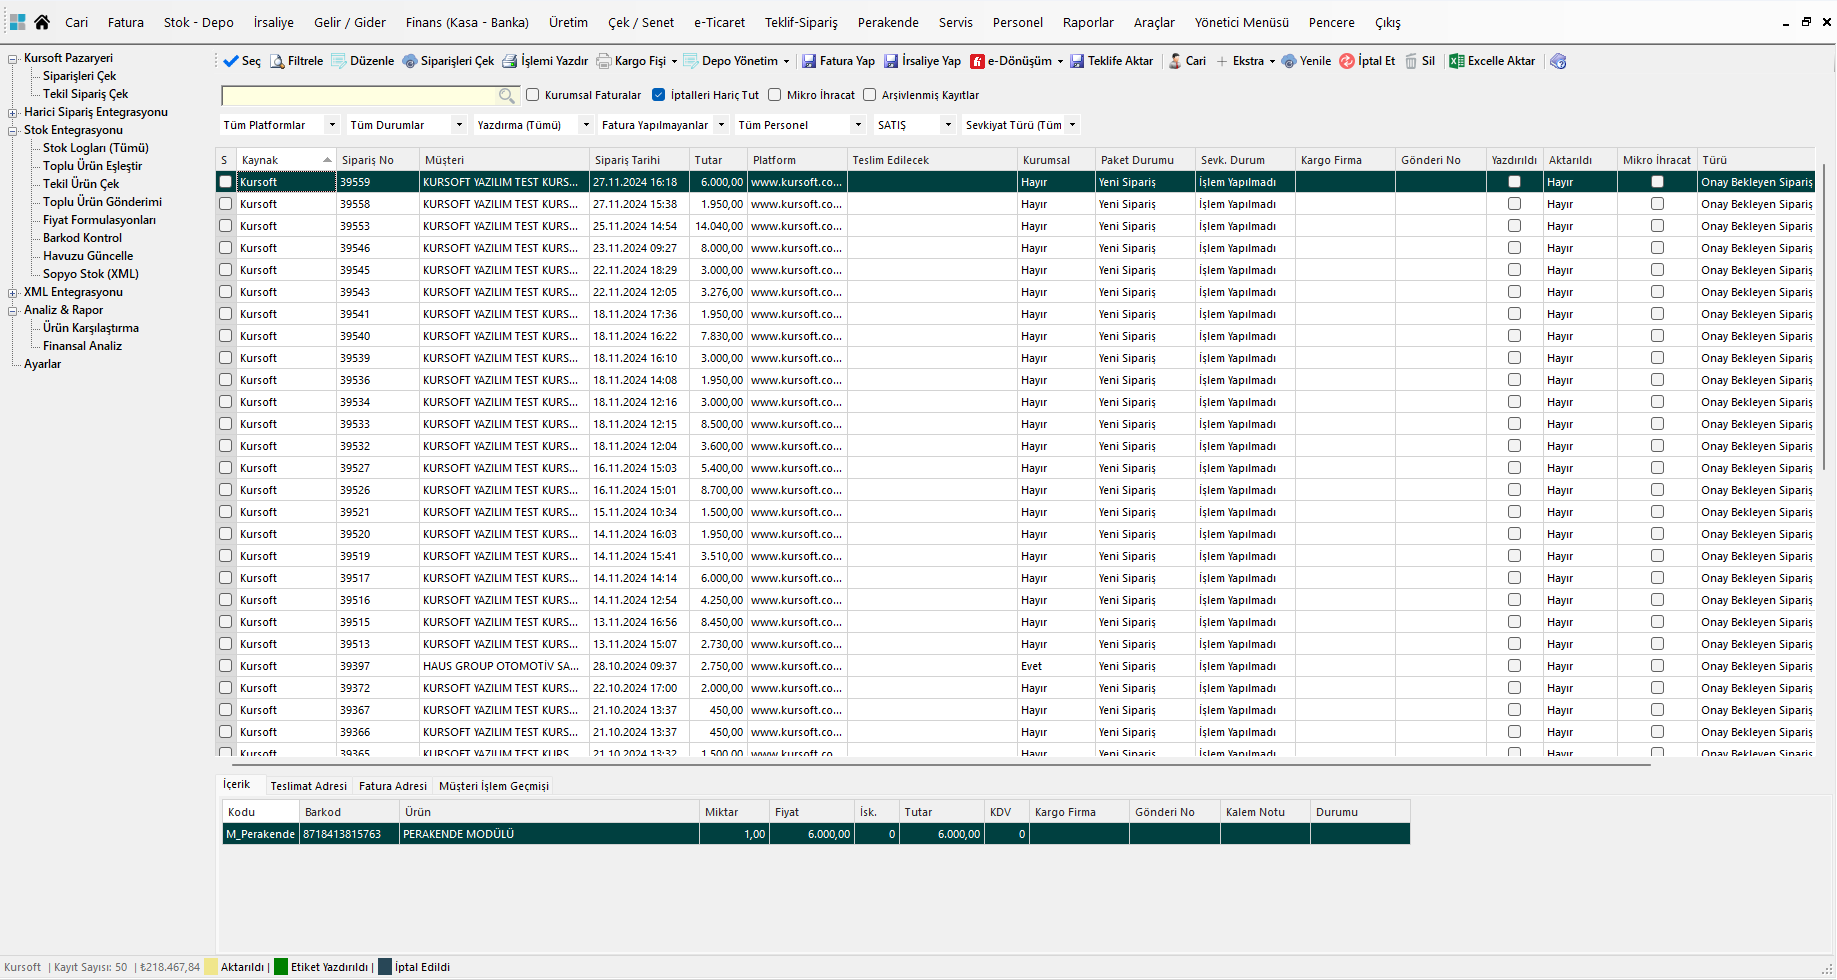1837x980 pixels.
Task: Switch to Fatura Adresi tab
Action: 393,786
